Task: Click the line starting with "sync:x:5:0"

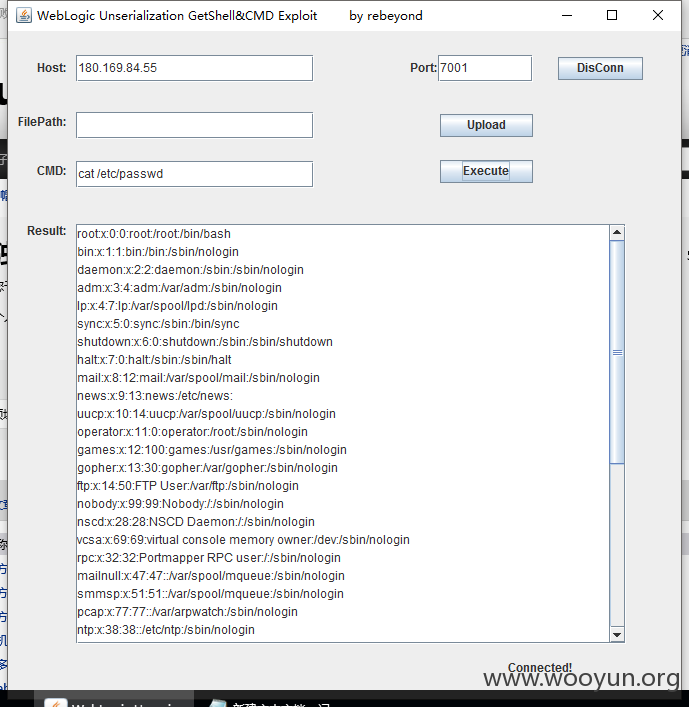Action: coord(158,324)
